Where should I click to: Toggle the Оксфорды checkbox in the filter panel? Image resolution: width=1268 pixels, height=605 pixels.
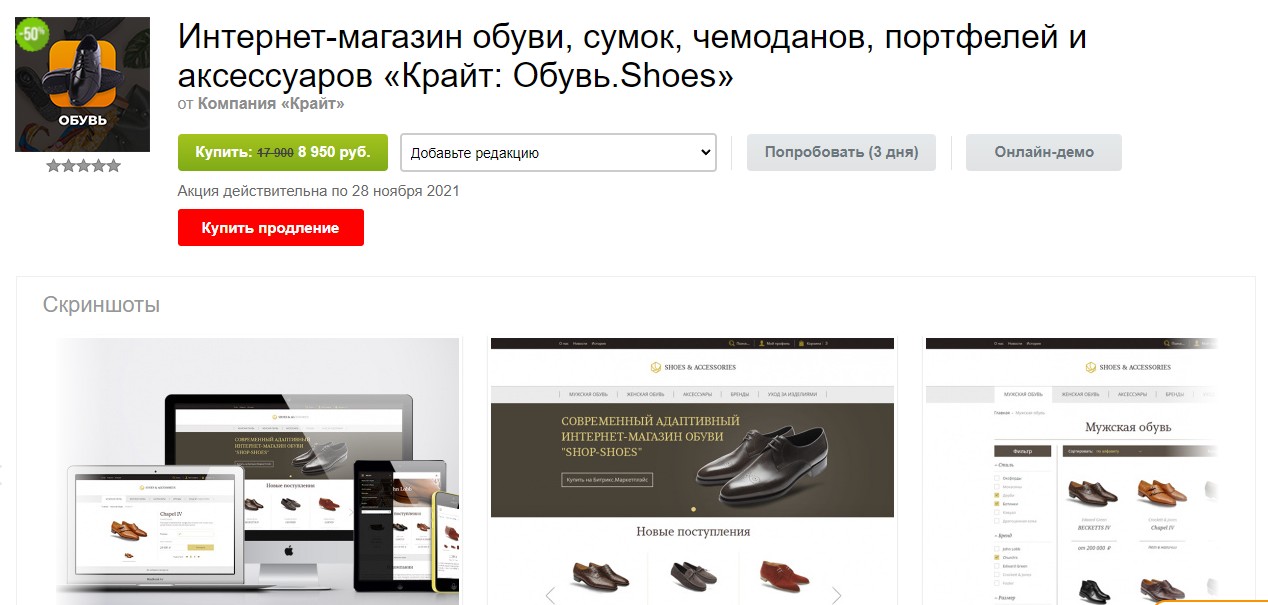998,479
